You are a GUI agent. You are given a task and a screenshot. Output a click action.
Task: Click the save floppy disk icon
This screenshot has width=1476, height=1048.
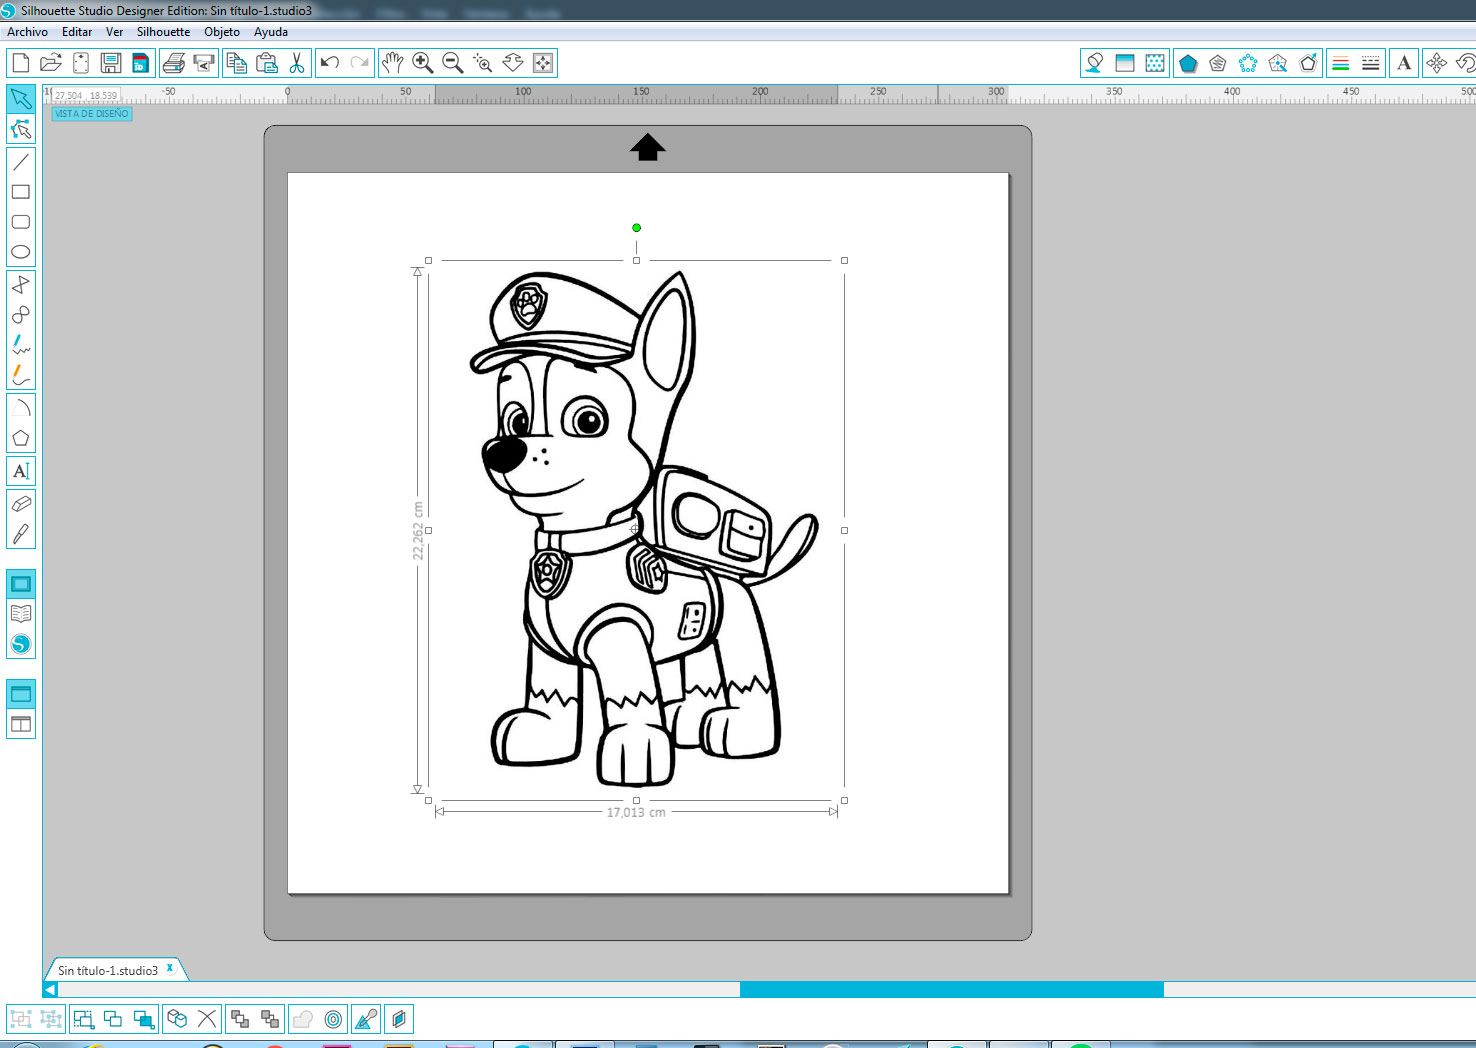111,63
